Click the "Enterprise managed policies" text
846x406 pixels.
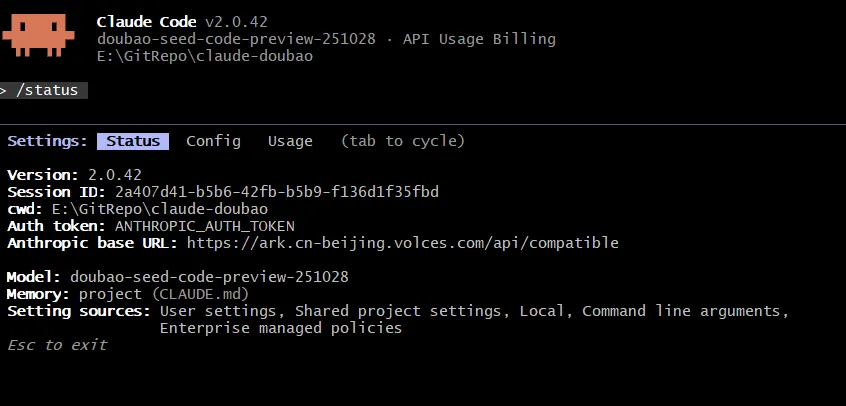(x=280, y=328)
